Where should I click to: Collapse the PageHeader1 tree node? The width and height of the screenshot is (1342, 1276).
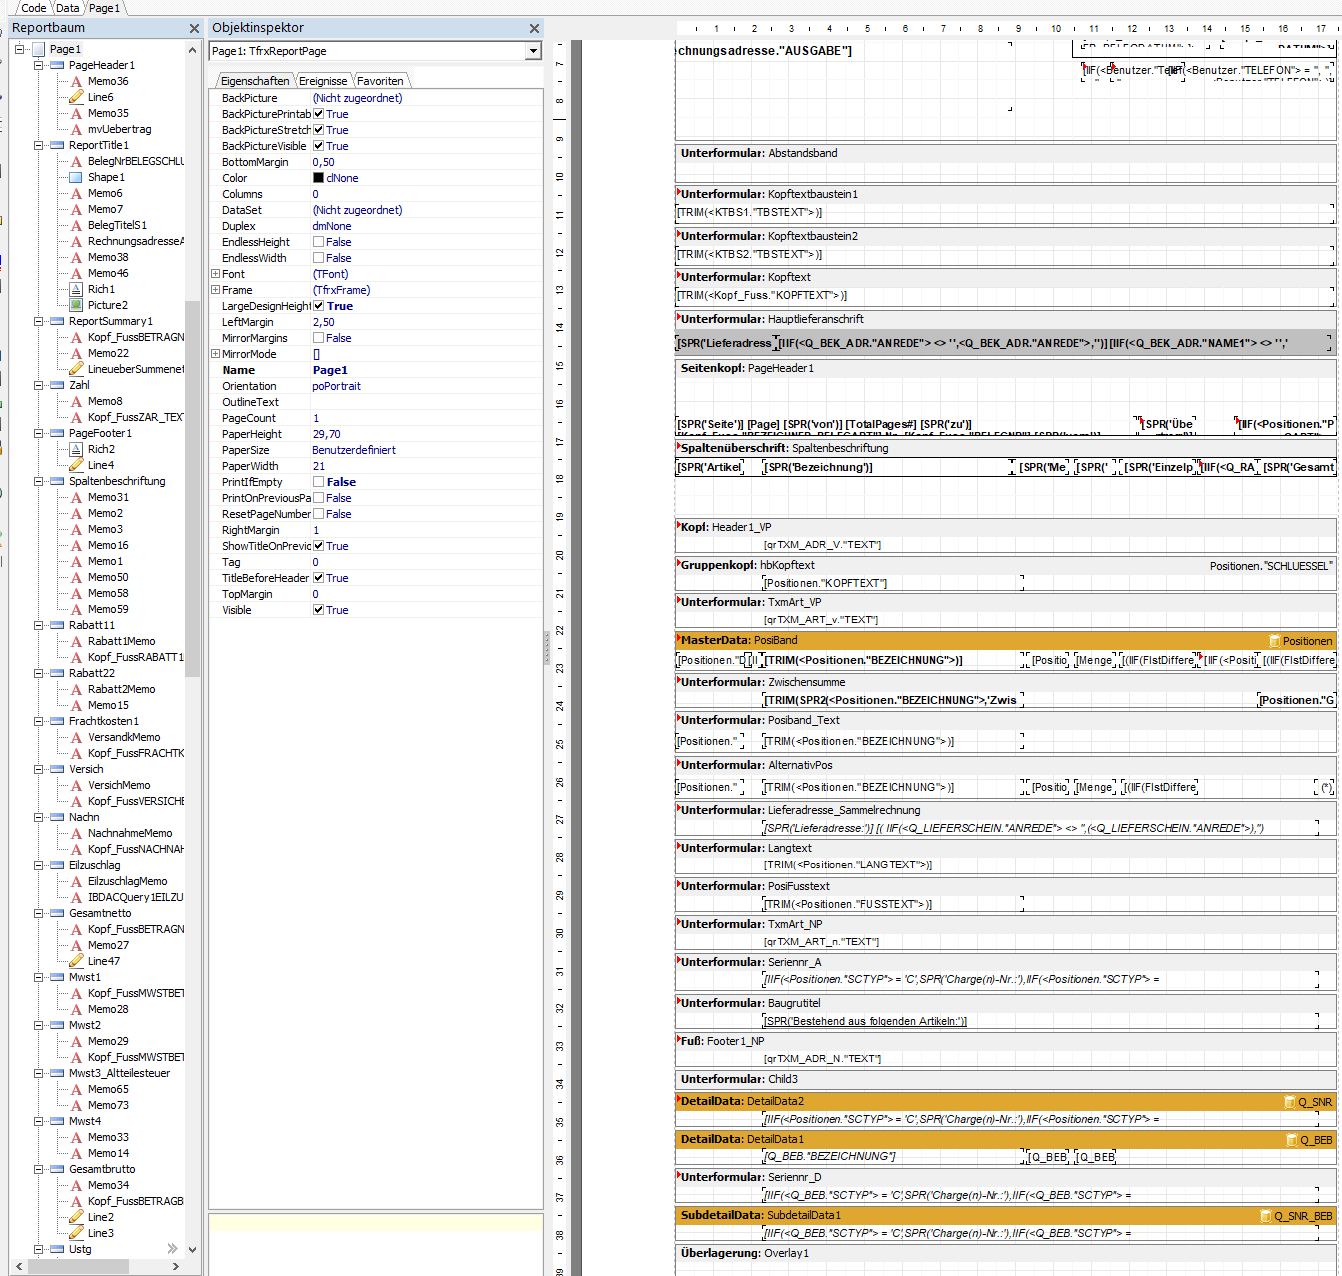pos(39,65)
